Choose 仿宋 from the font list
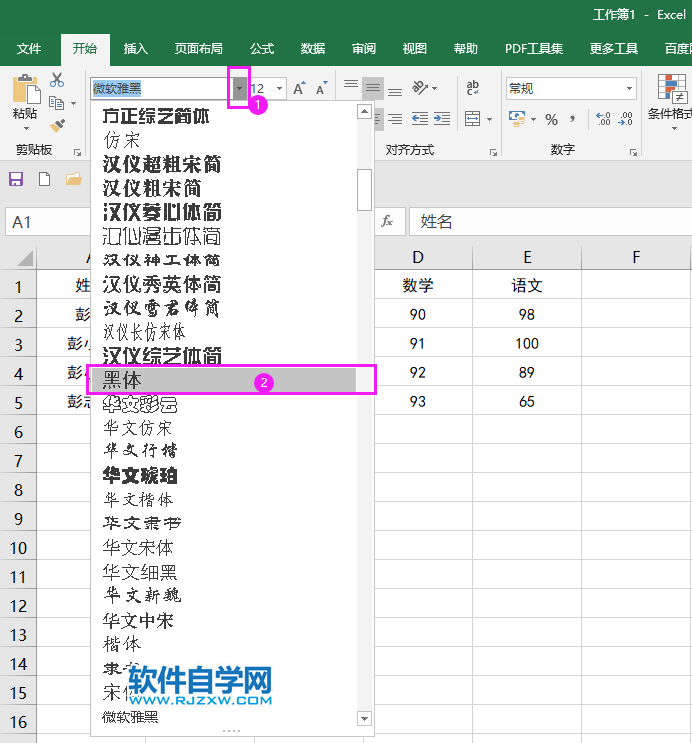 tap(223, 141)
